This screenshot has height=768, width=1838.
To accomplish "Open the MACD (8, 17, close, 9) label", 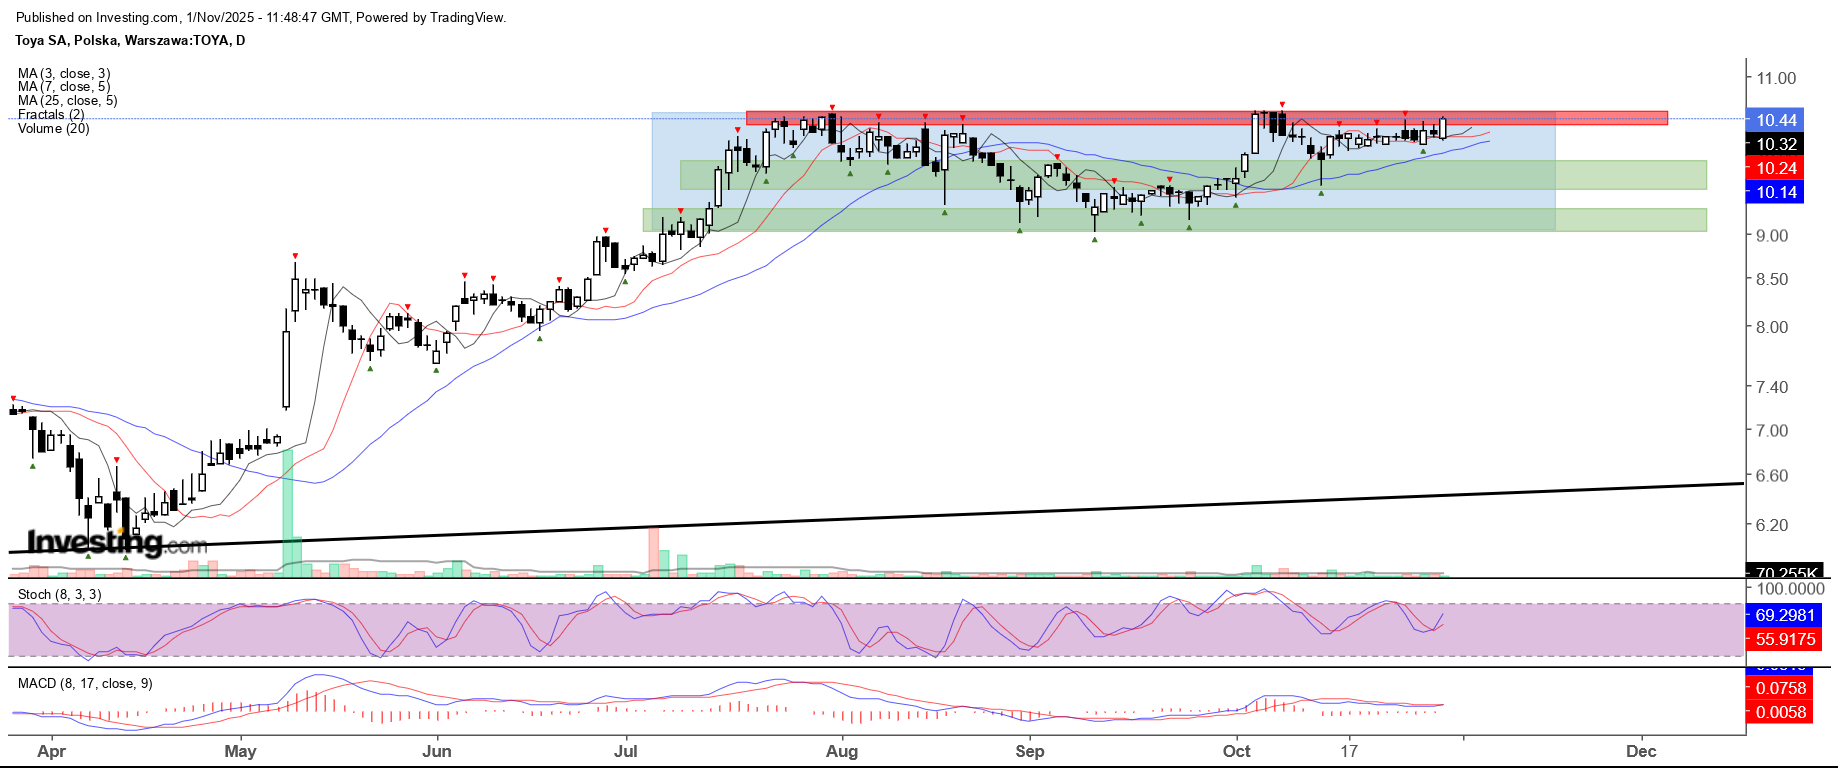I will click(85, 683).
